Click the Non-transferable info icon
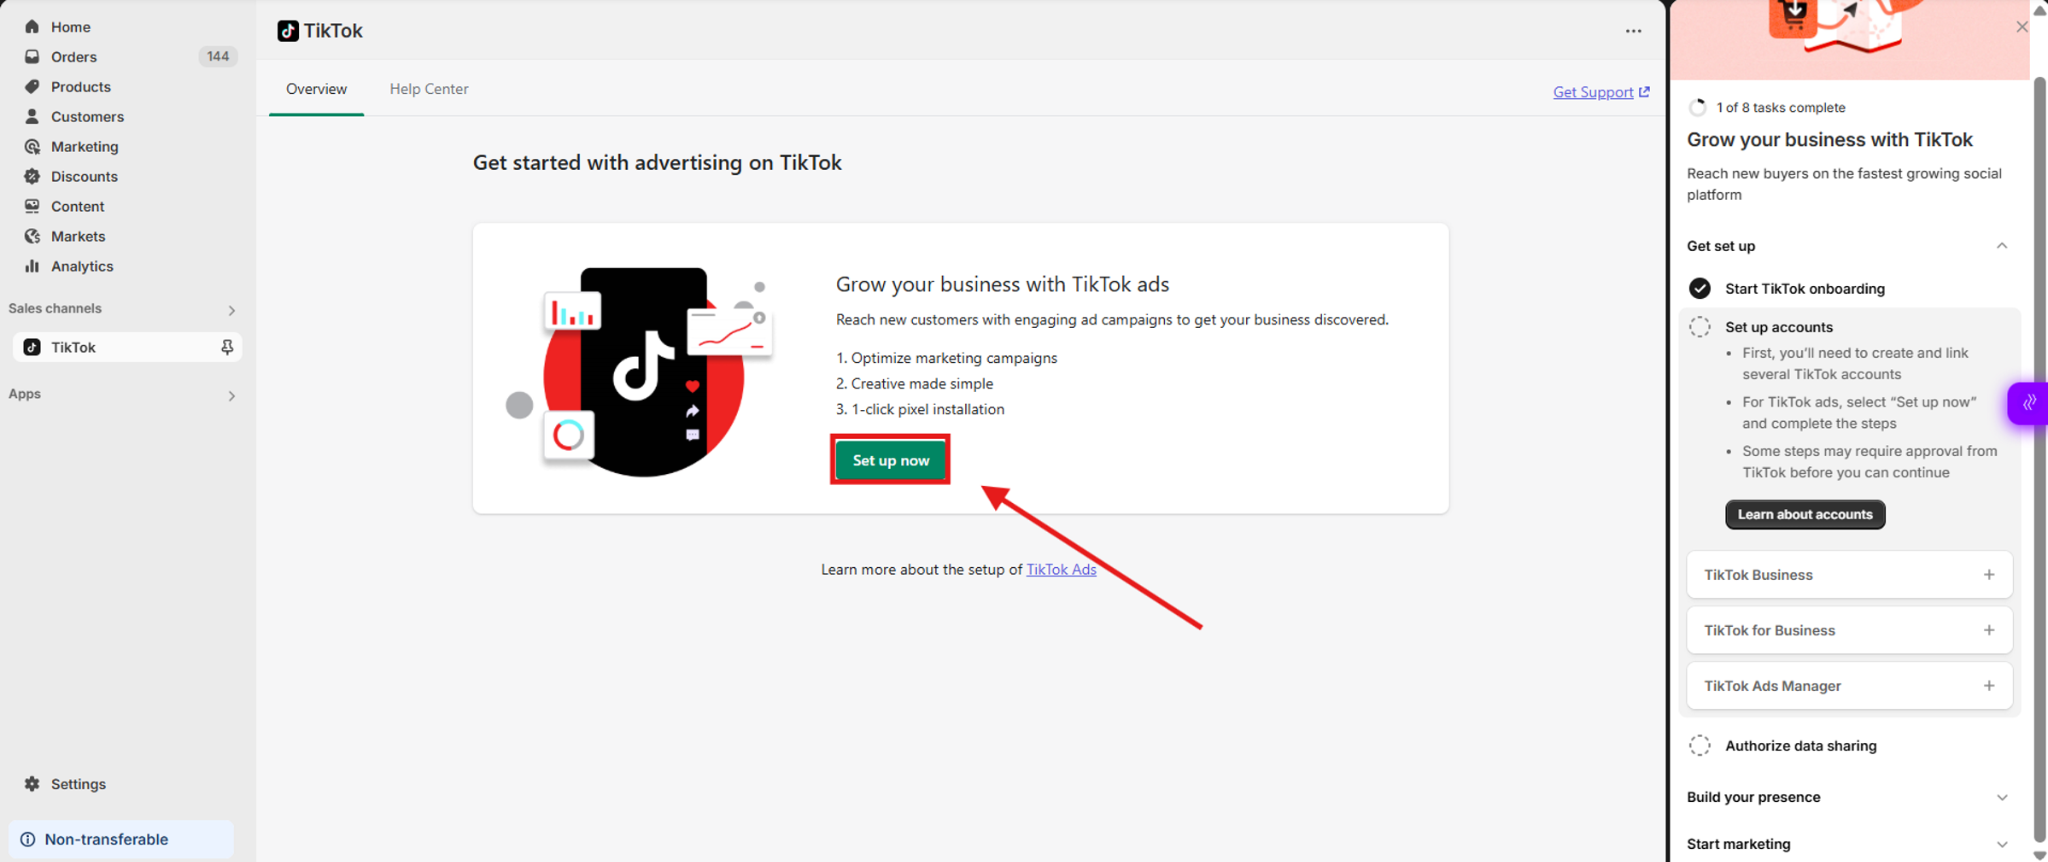 [x=28, y=840]
